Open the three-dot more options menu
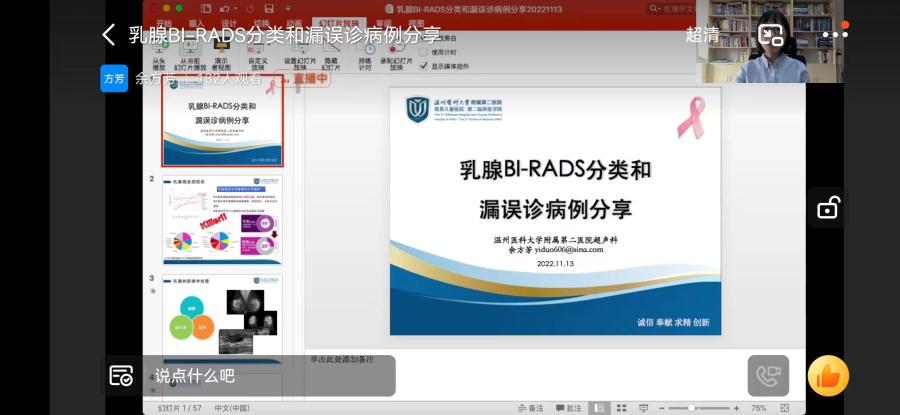900x415 pixels. pyautogui.click(x=835, y=35)
